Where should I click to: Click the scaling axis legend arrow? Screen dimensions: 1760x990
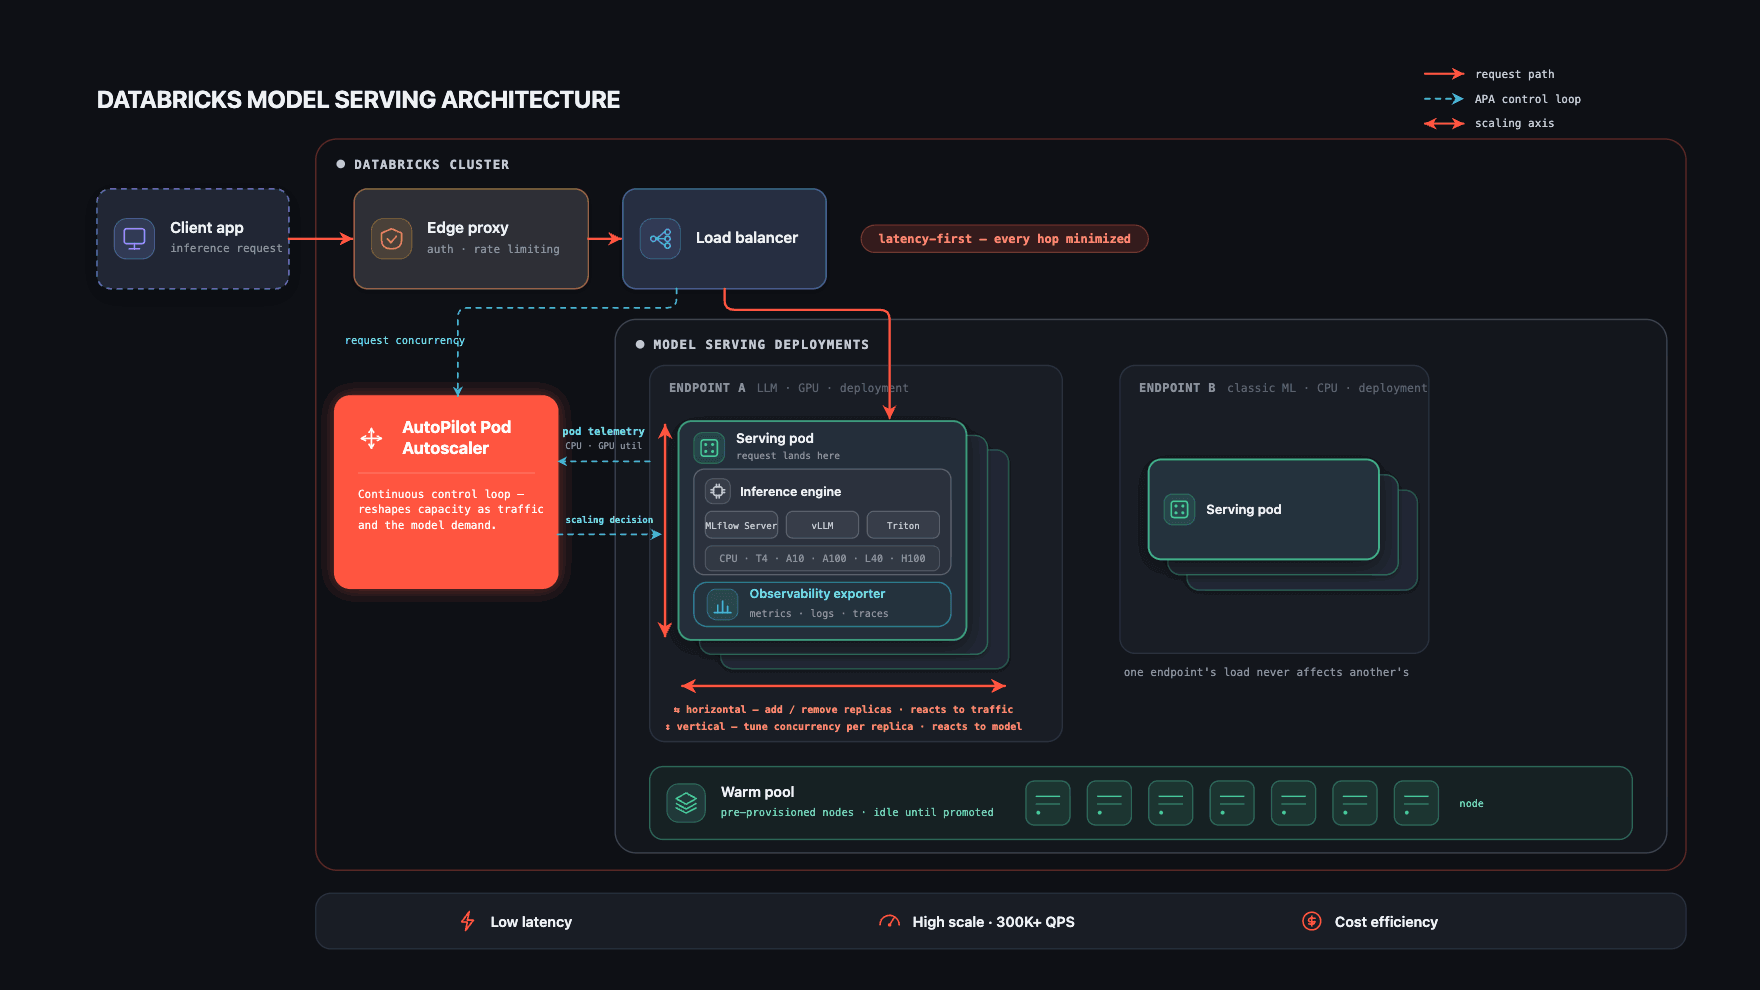[1444, 123]
